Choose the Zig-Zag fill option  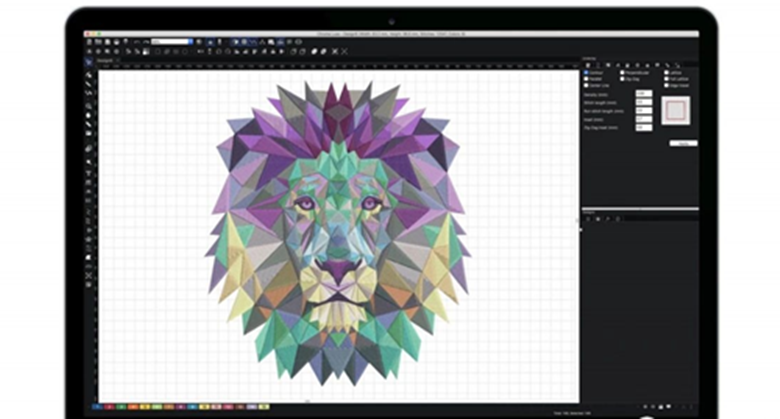coord(623,79)
